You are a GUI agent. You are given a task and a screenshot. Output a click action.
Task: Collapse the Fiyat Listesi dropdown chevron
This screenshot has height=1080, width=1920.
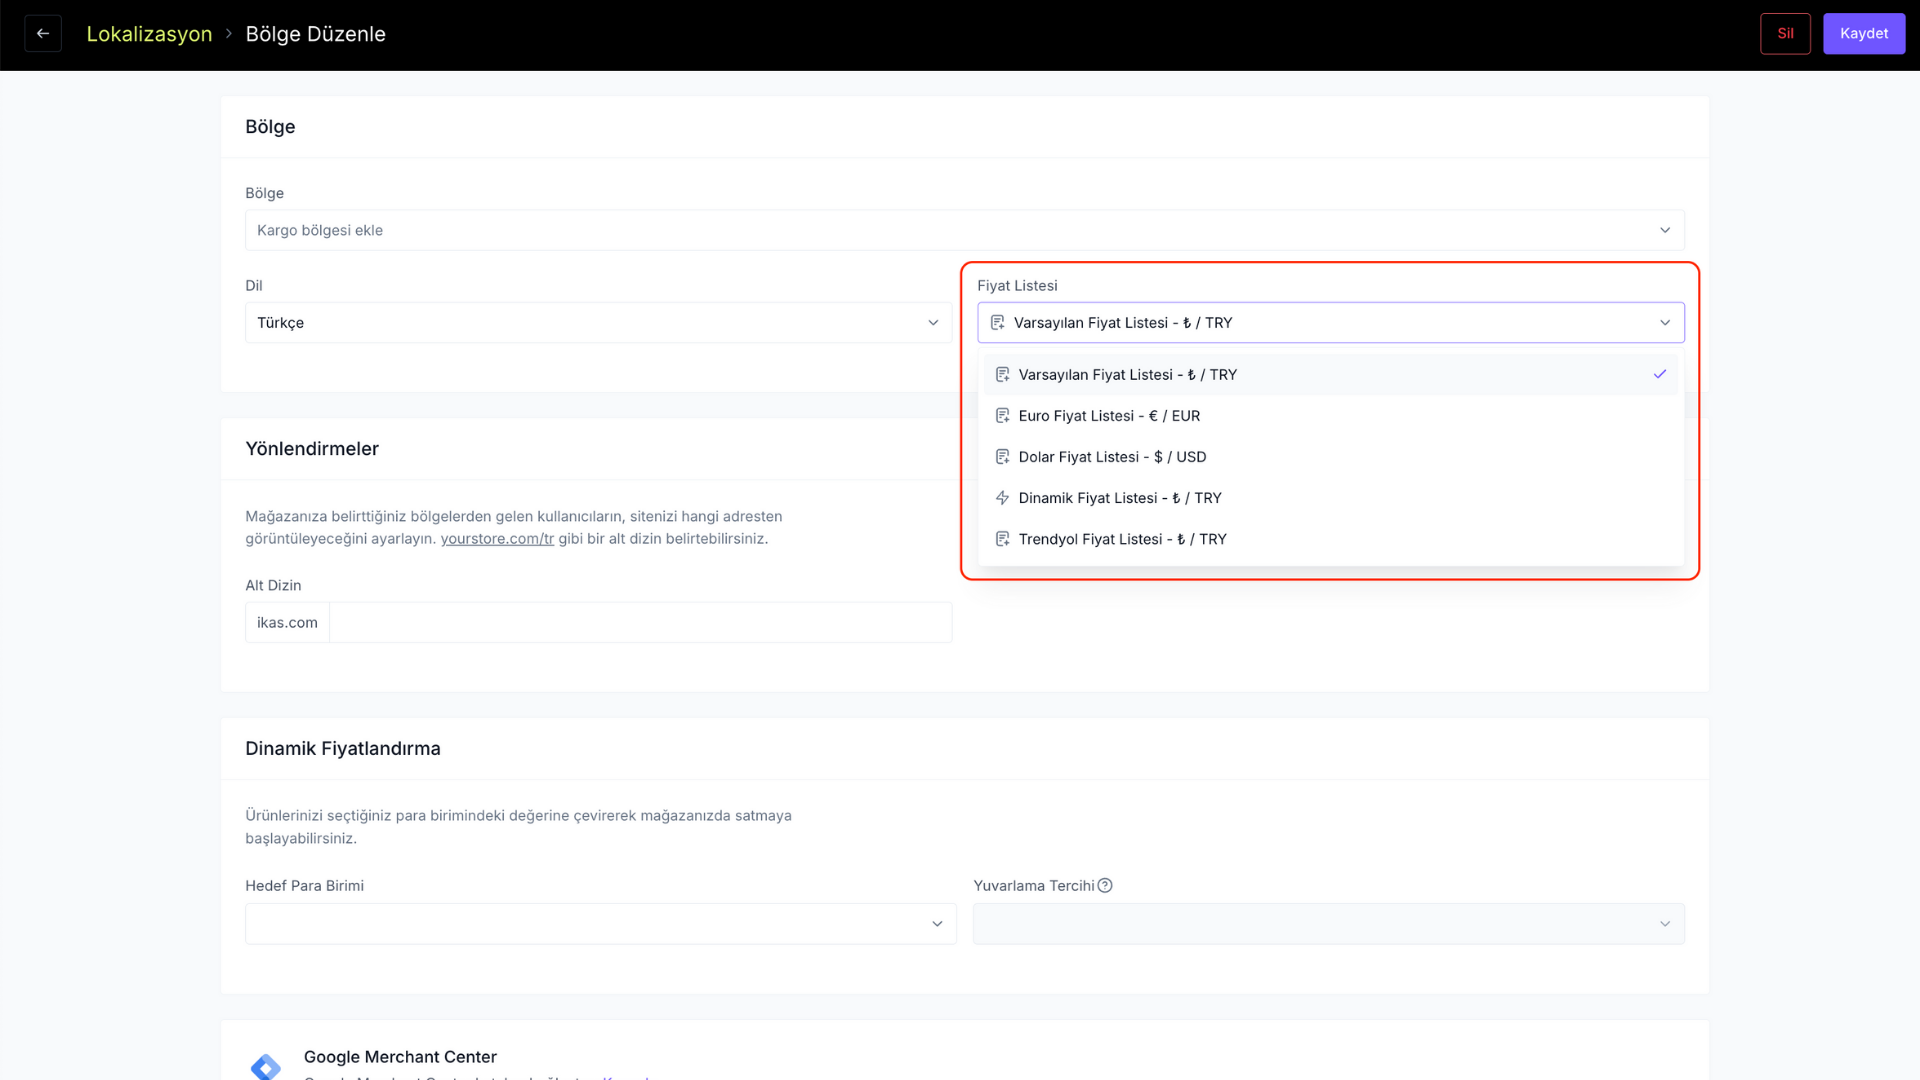point(1665,322)
